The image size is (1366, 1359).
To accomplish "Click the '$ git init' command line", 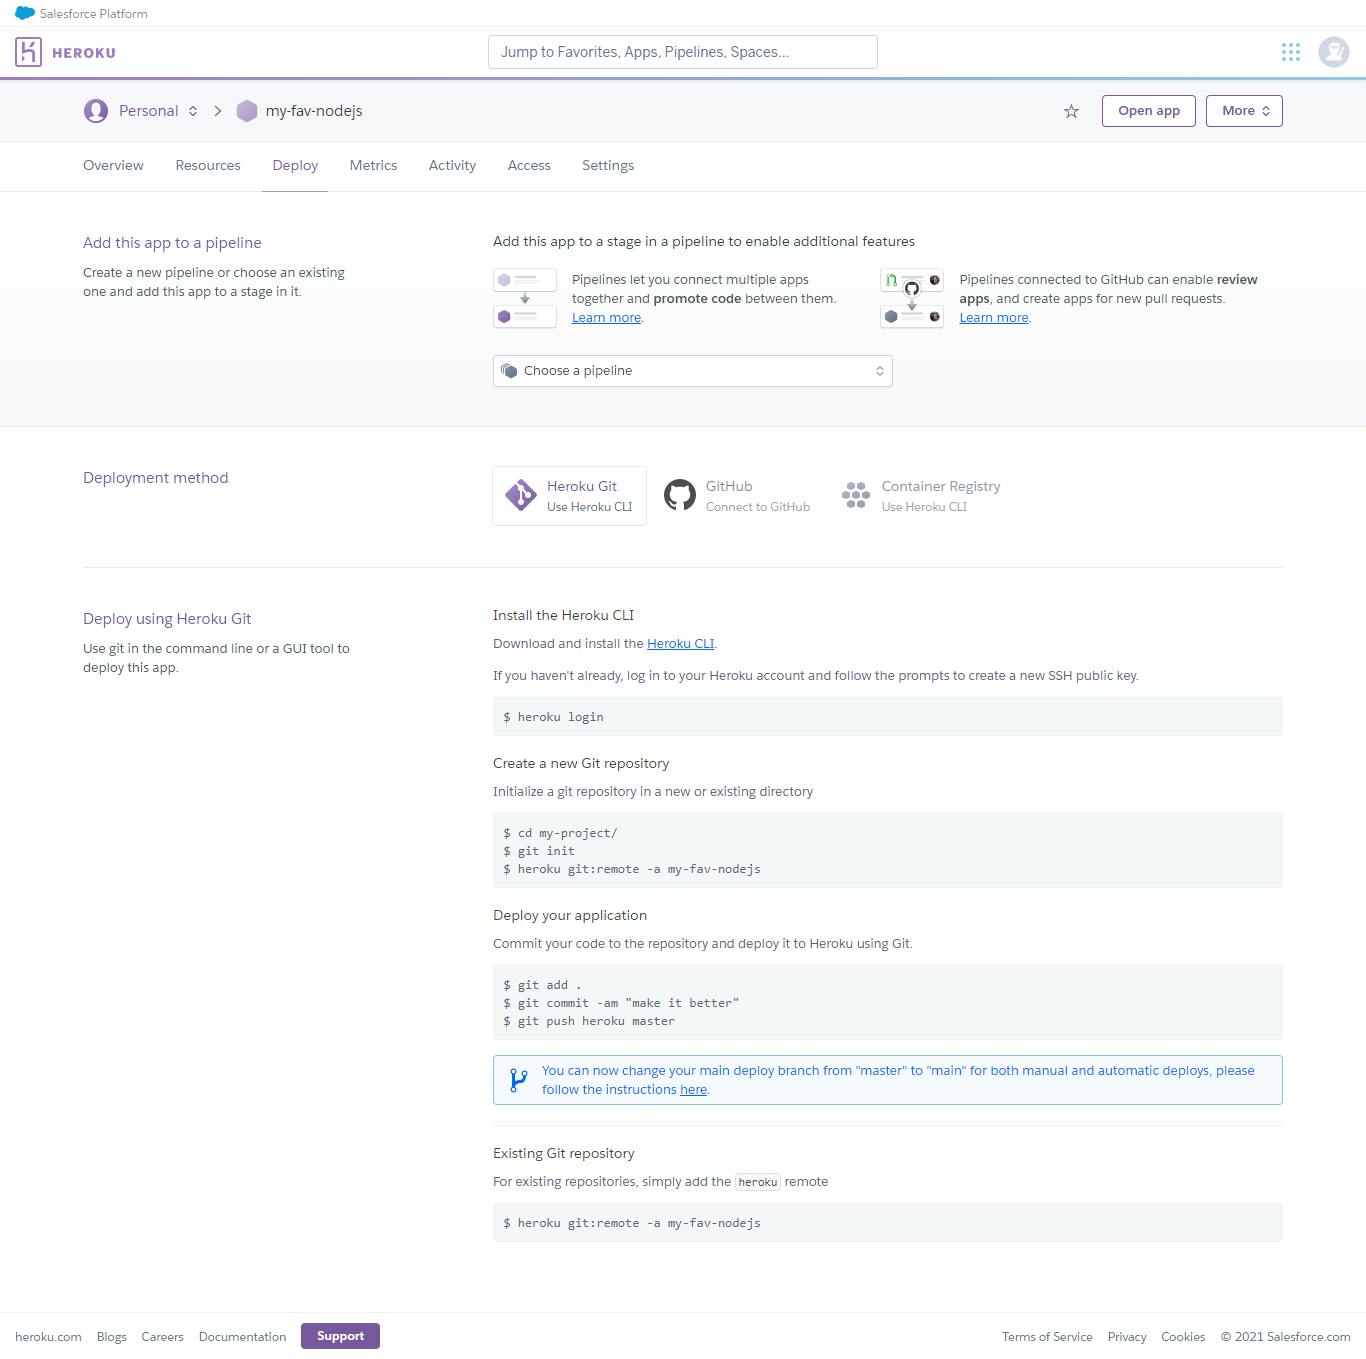I will click(539, 851).
